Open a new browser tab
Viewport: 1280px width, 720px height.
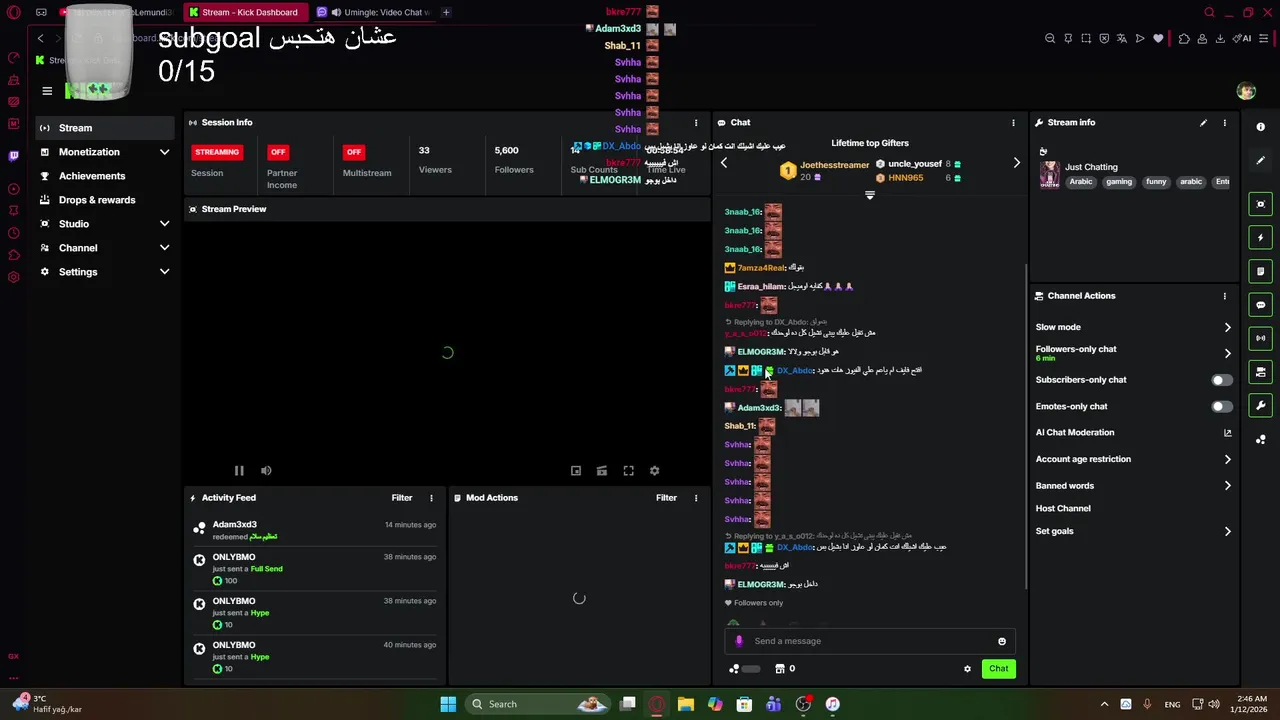point(446,12)
